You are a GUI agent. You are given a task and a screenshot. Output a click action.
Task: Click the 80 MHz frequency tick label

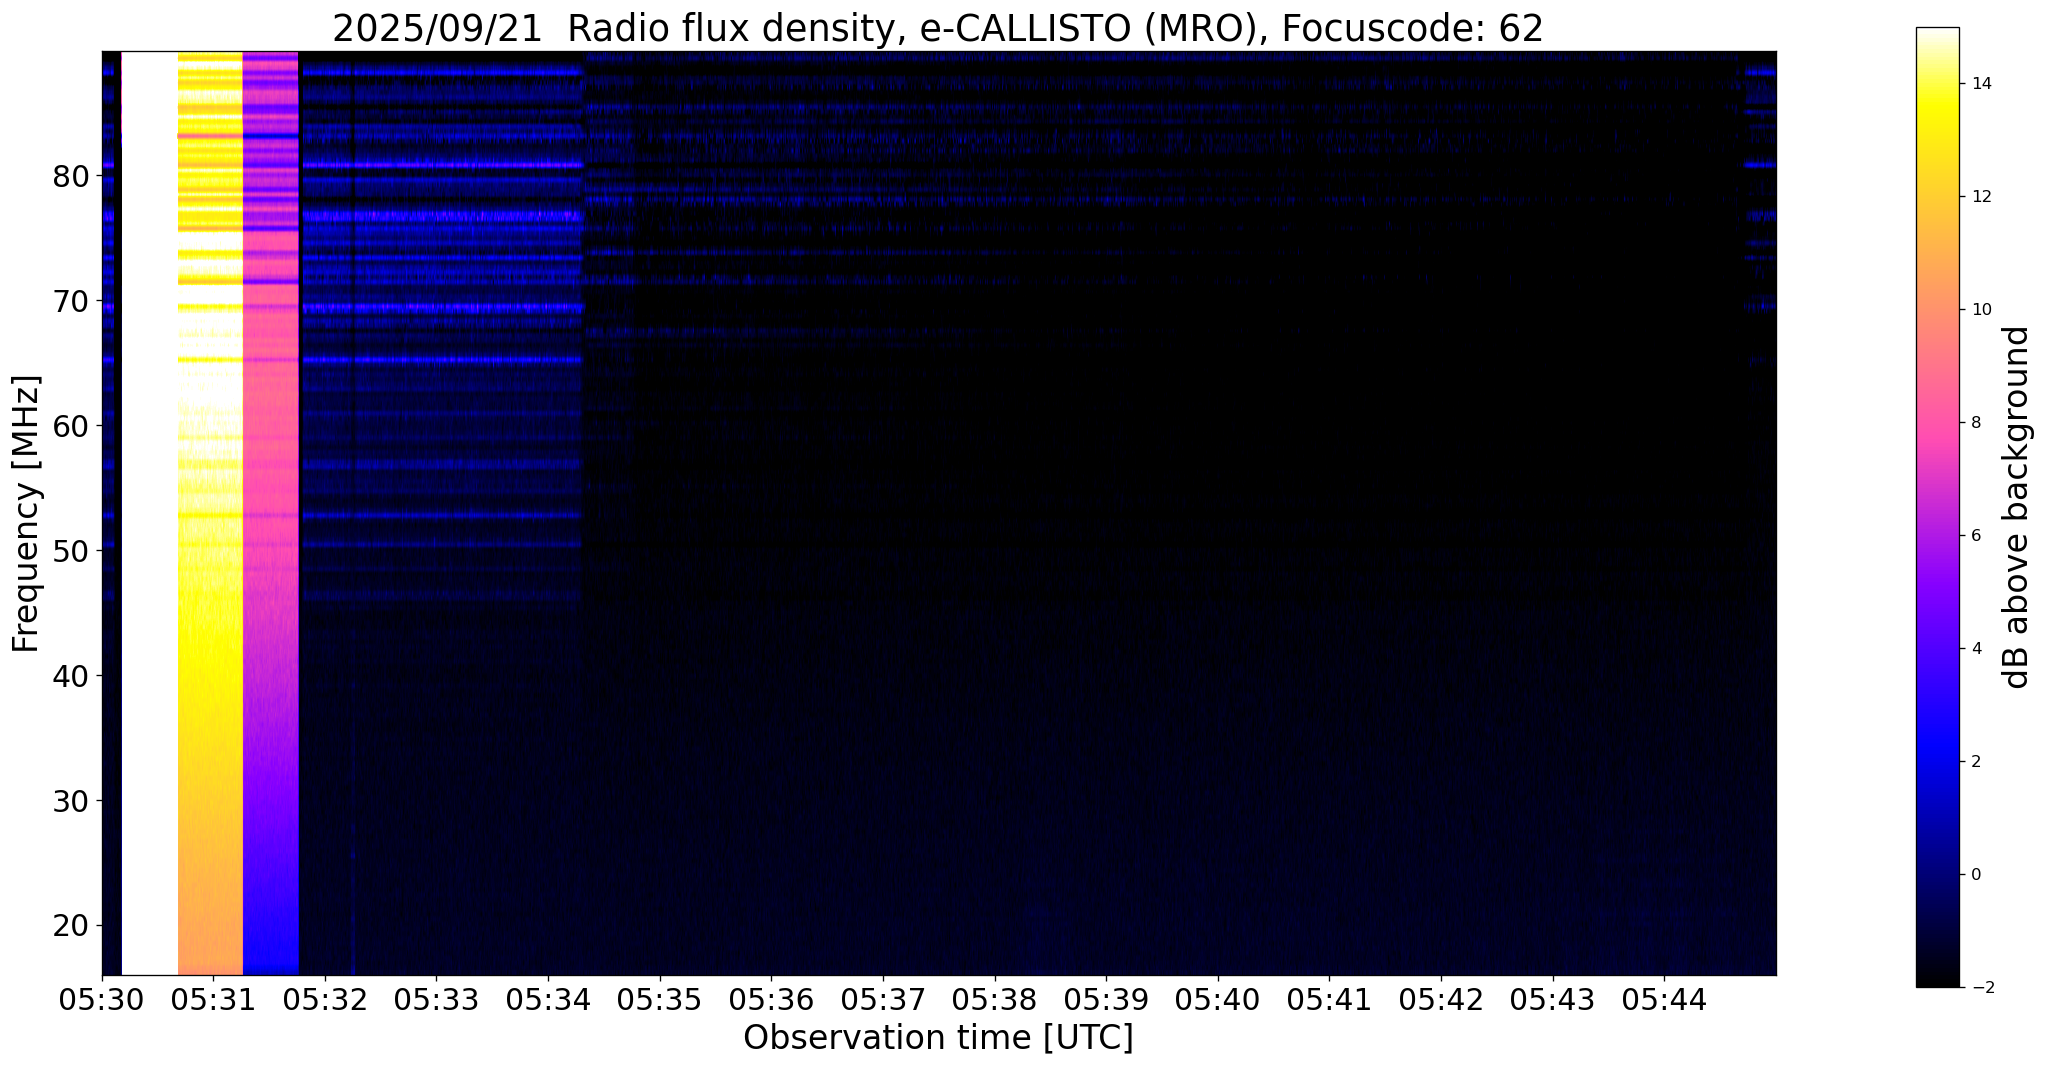(71, 177)
